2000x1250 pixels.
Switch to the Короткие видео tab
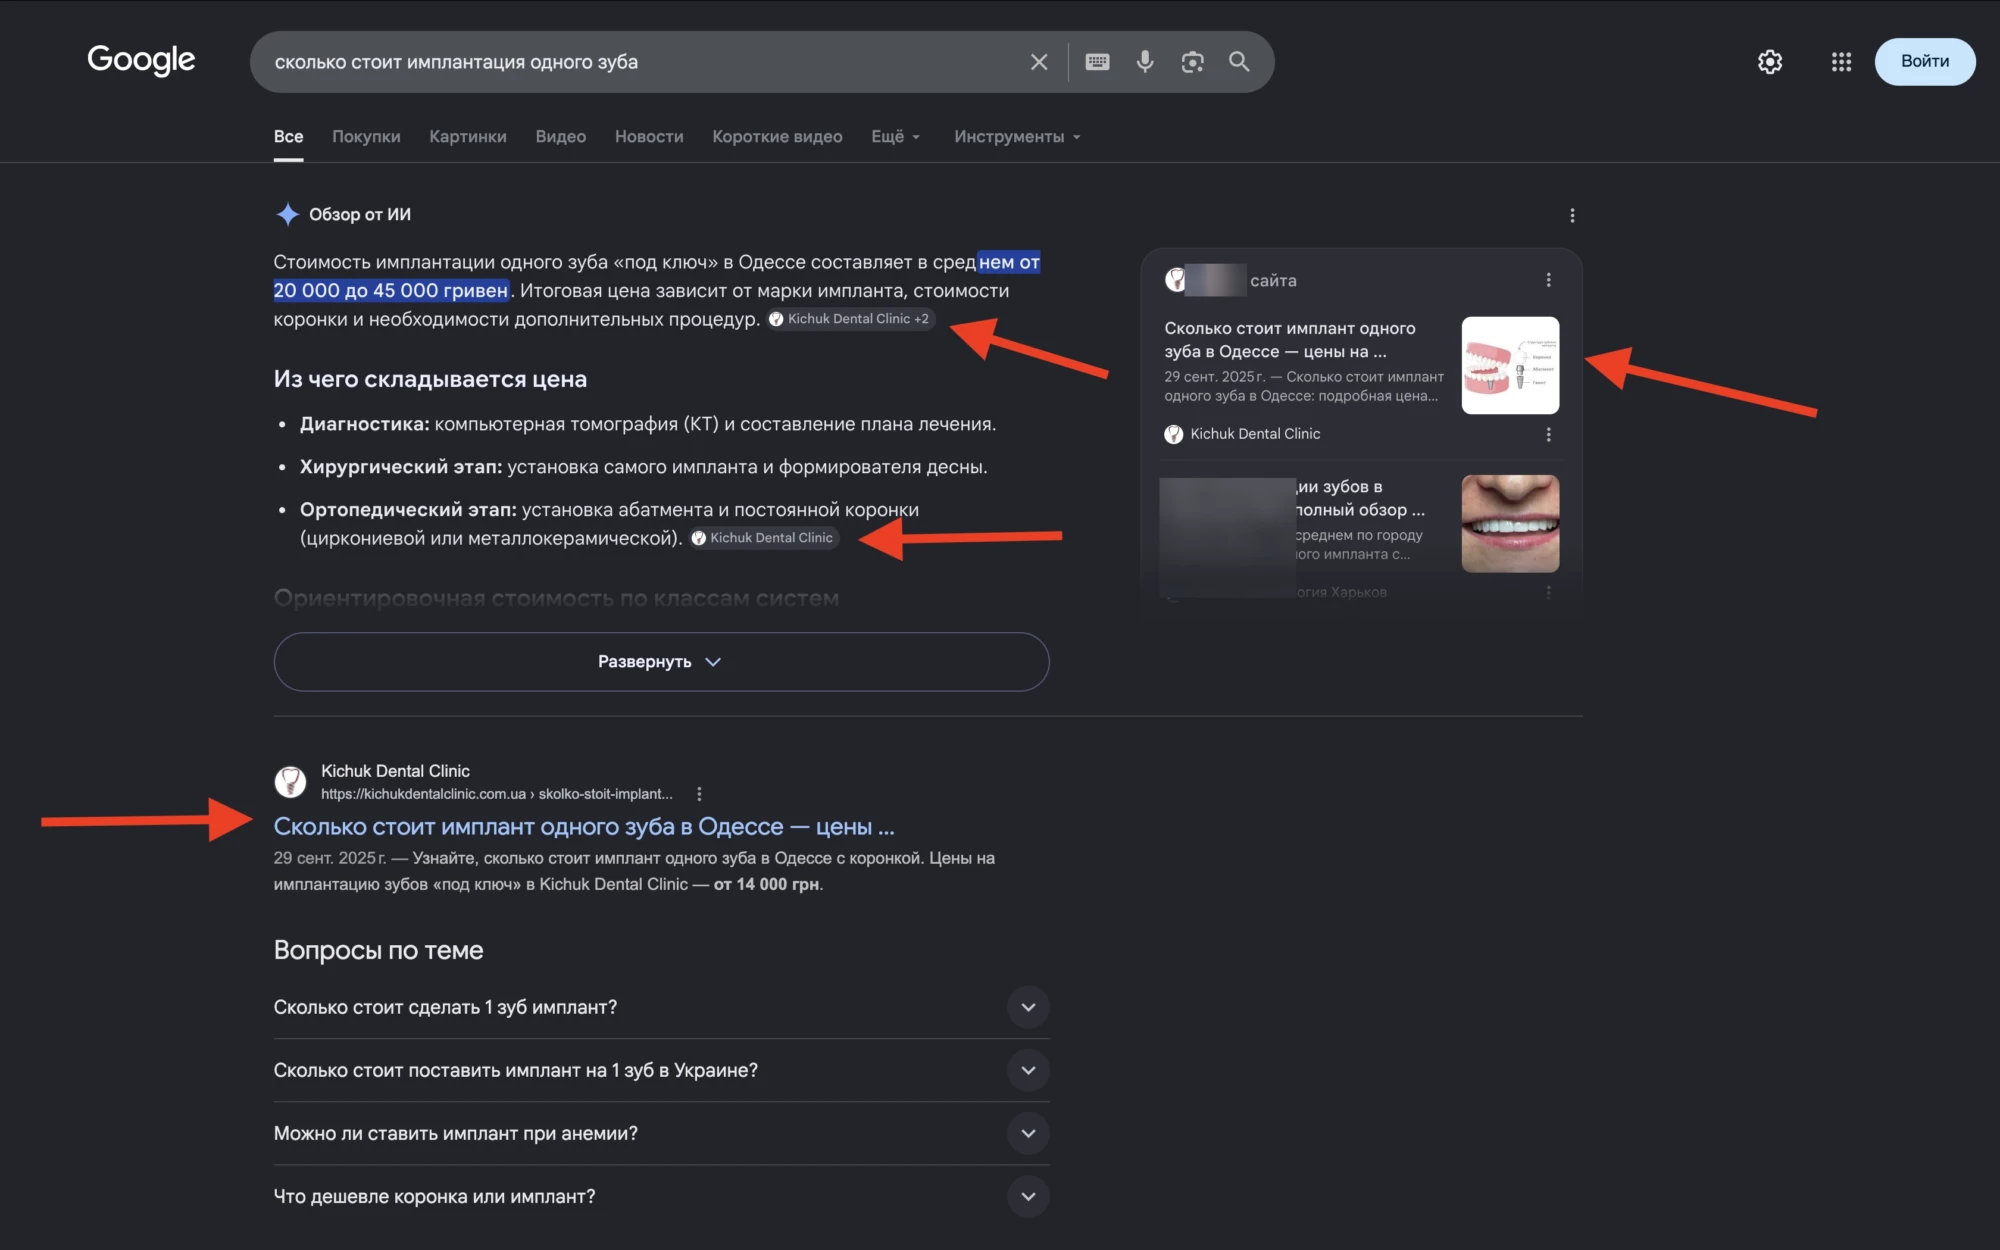coord(777,137)
